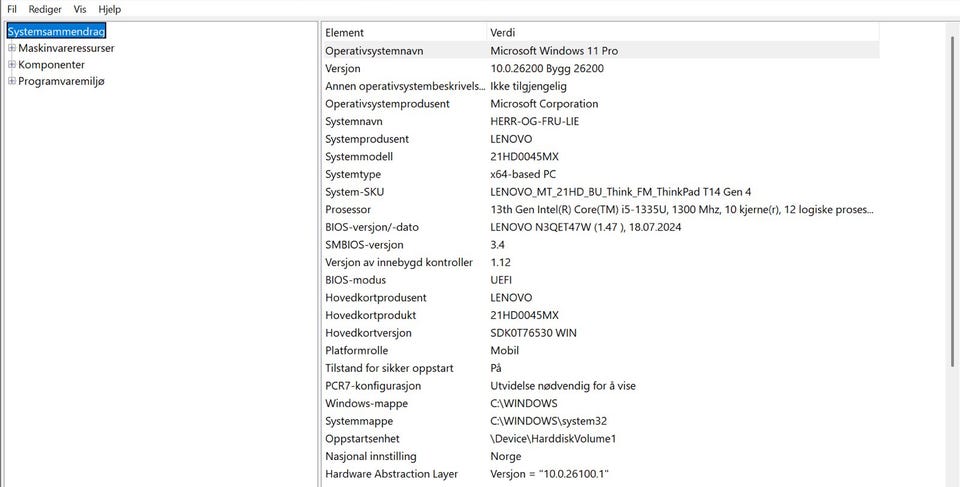Expand the Maskinvareressurser node

point(12,48)
